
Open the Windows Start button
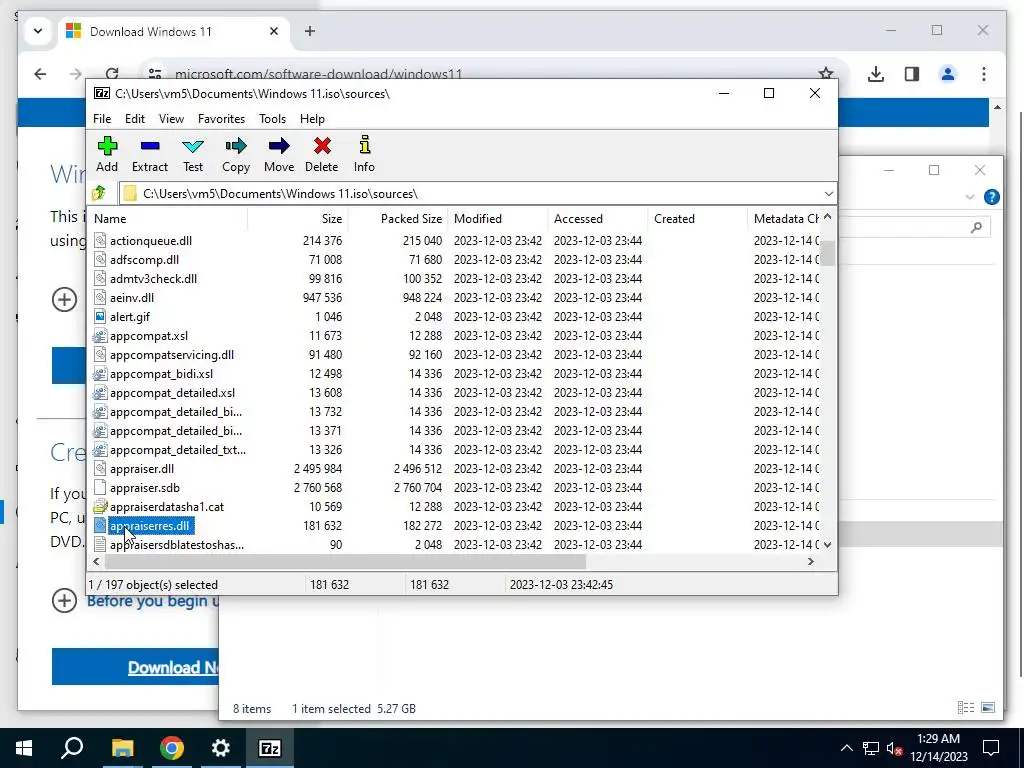click(x=24, y=748)
